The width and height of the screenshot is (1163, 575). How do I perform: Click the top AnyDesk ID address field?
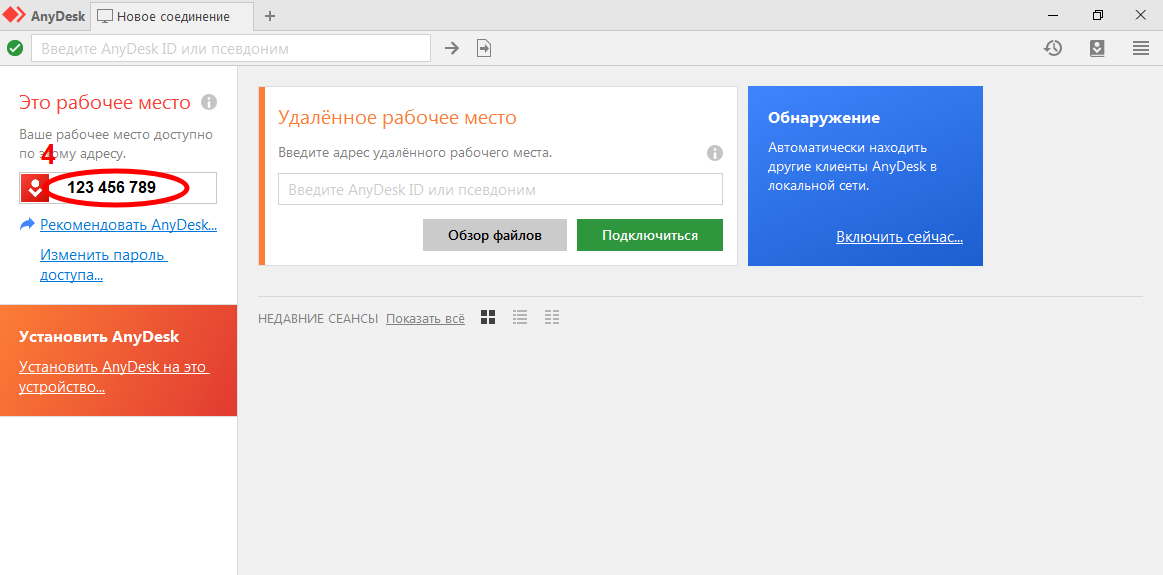coord(231,49)
